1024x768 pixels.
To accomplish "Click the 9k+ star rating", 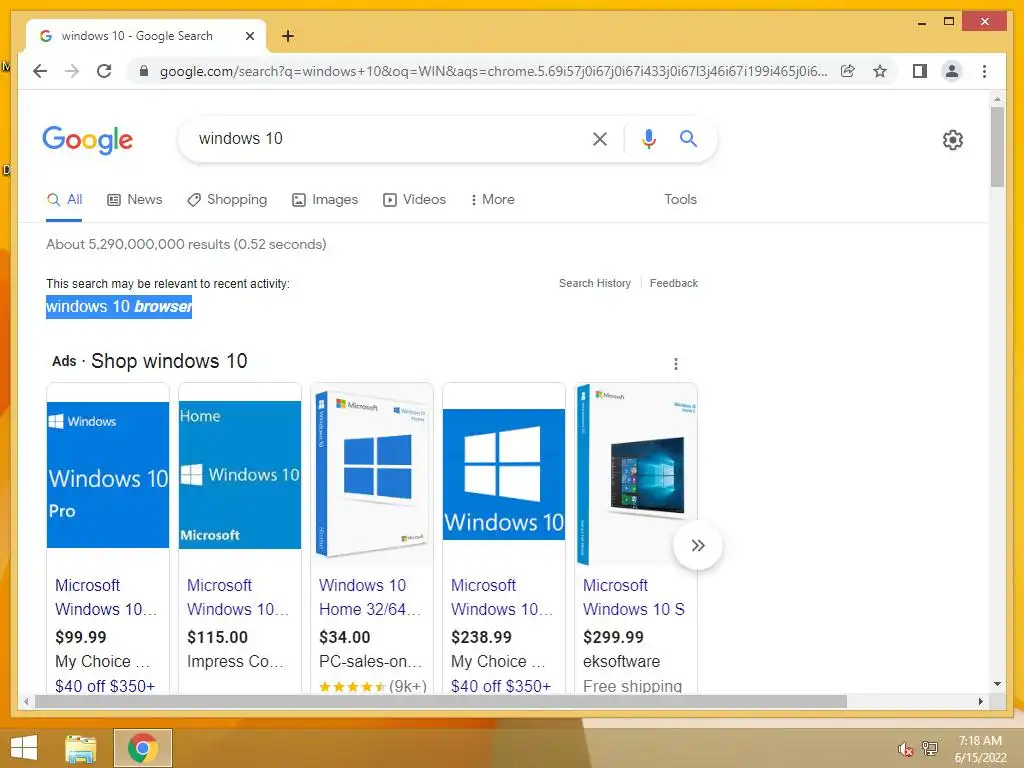I will tap(373, 686).
